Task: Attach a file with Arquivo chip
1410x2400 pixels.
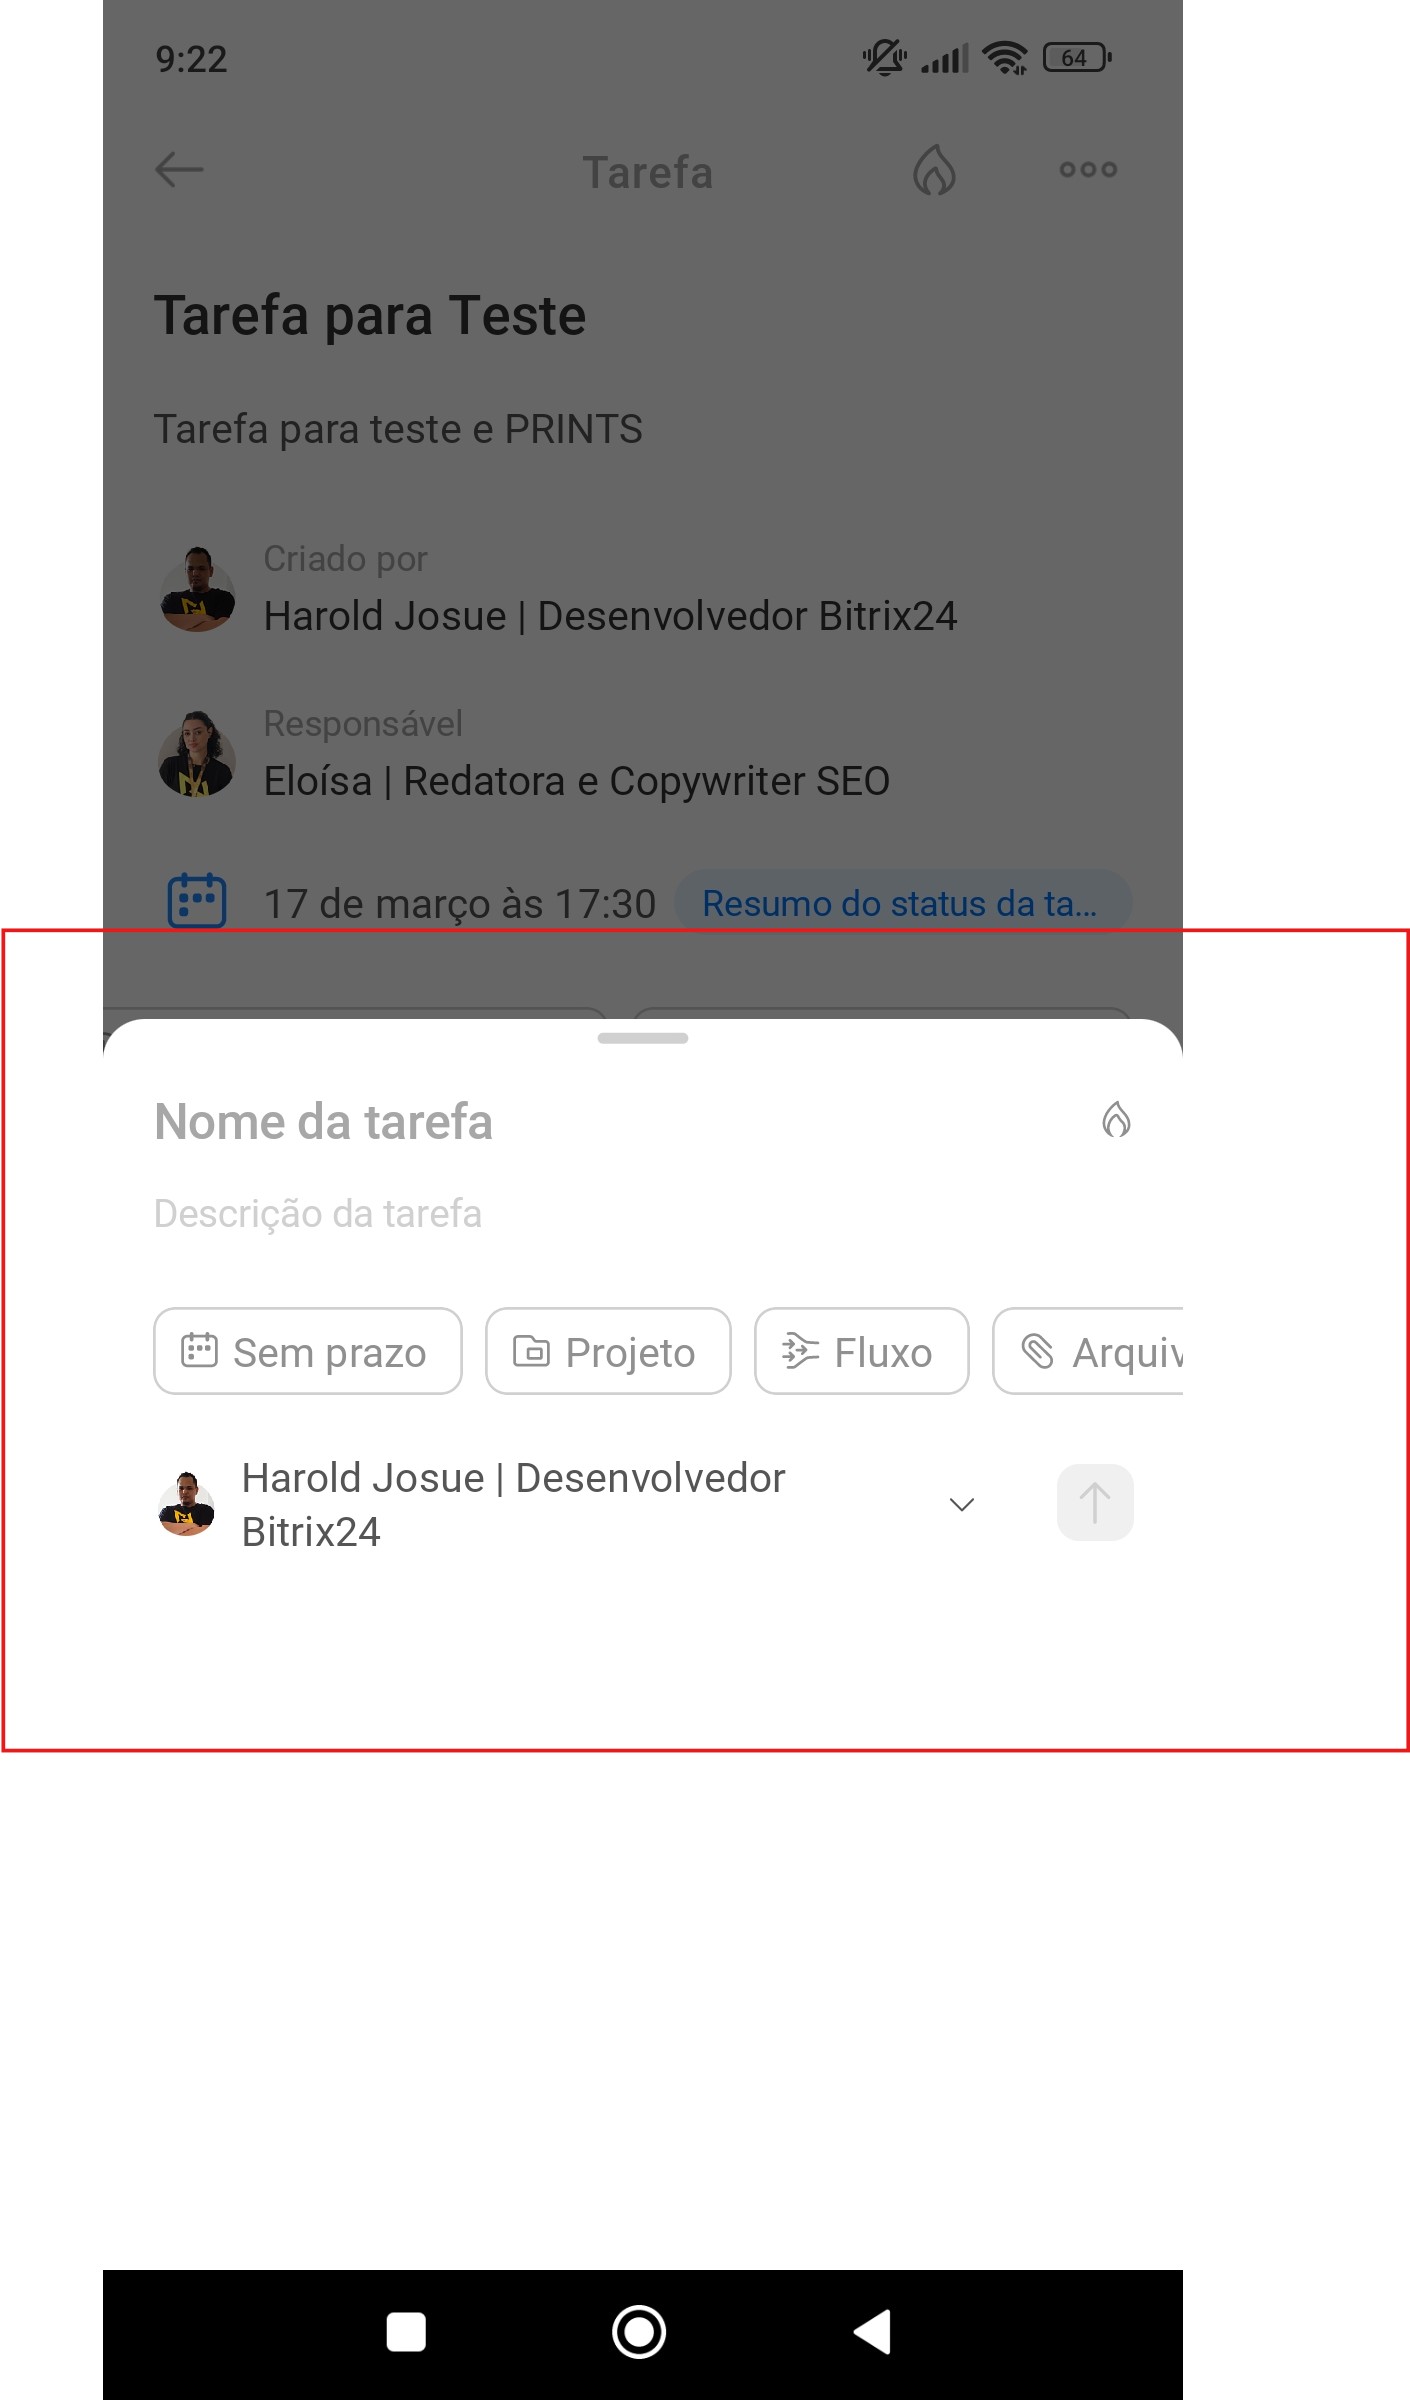Action: (x=1088, y=1351)
